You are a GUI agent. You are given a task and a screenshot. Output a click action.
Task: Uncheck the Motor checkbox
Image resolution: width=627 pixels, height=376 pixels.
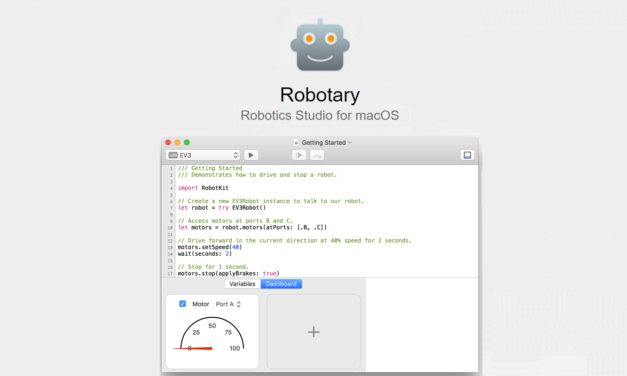(182, 304)
